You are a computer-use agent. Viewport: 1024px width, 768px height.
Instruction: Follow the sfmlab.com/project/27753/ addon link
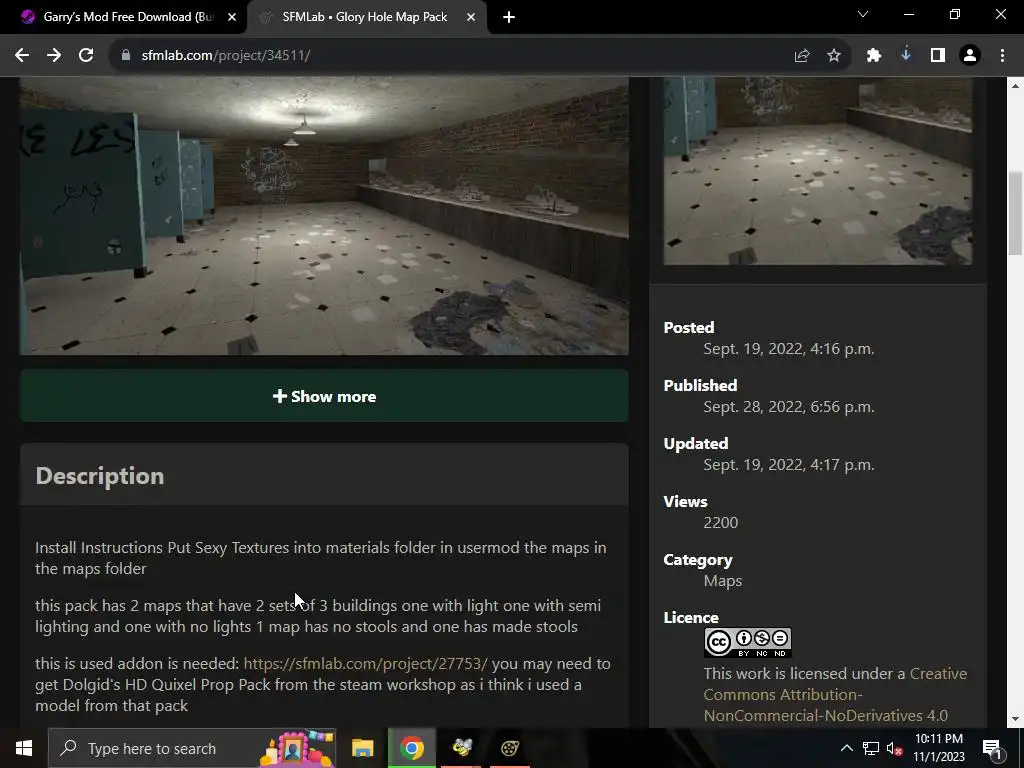pyautogui.click(x=365, y=664)
